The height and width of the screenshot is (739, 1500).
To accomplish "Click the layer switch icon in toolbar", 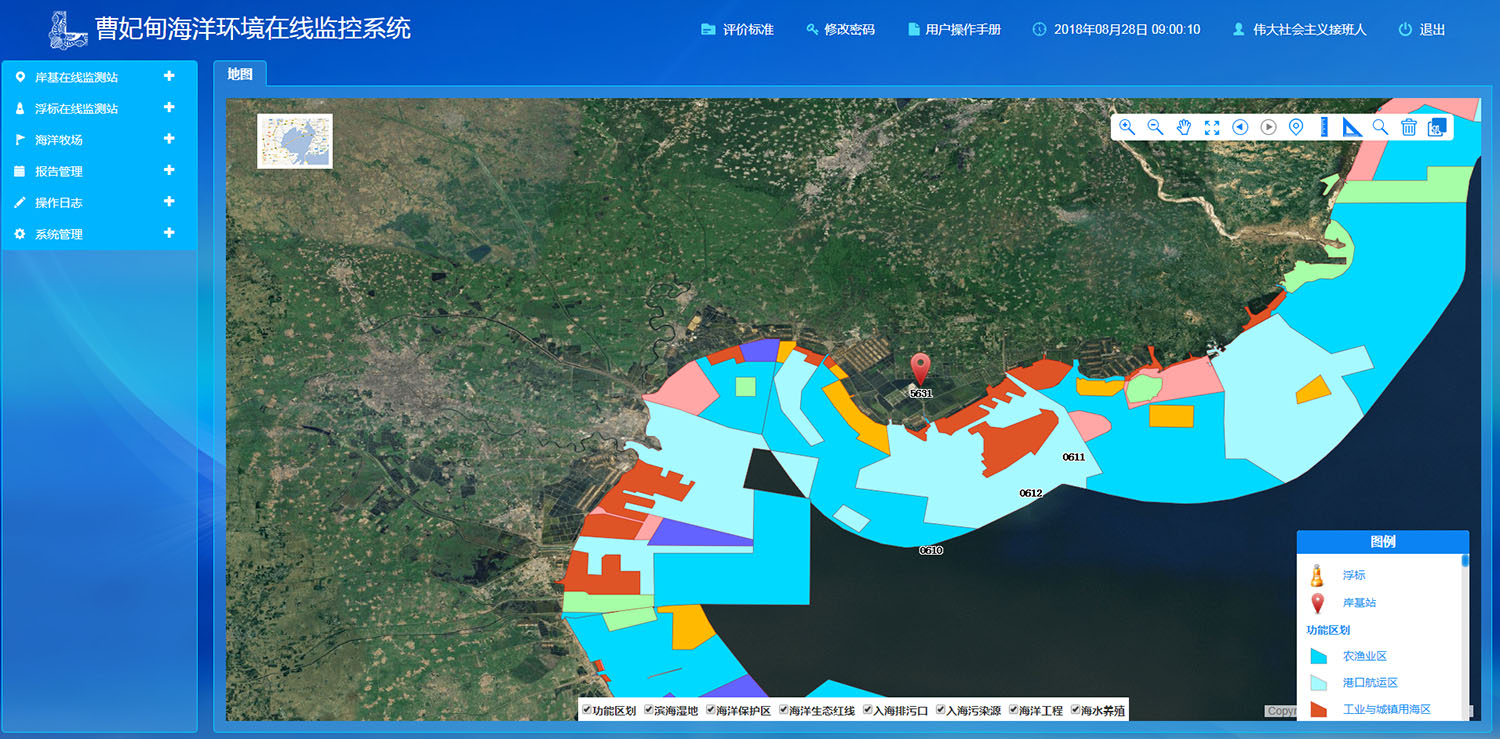I will click(x=1437, y=127).
